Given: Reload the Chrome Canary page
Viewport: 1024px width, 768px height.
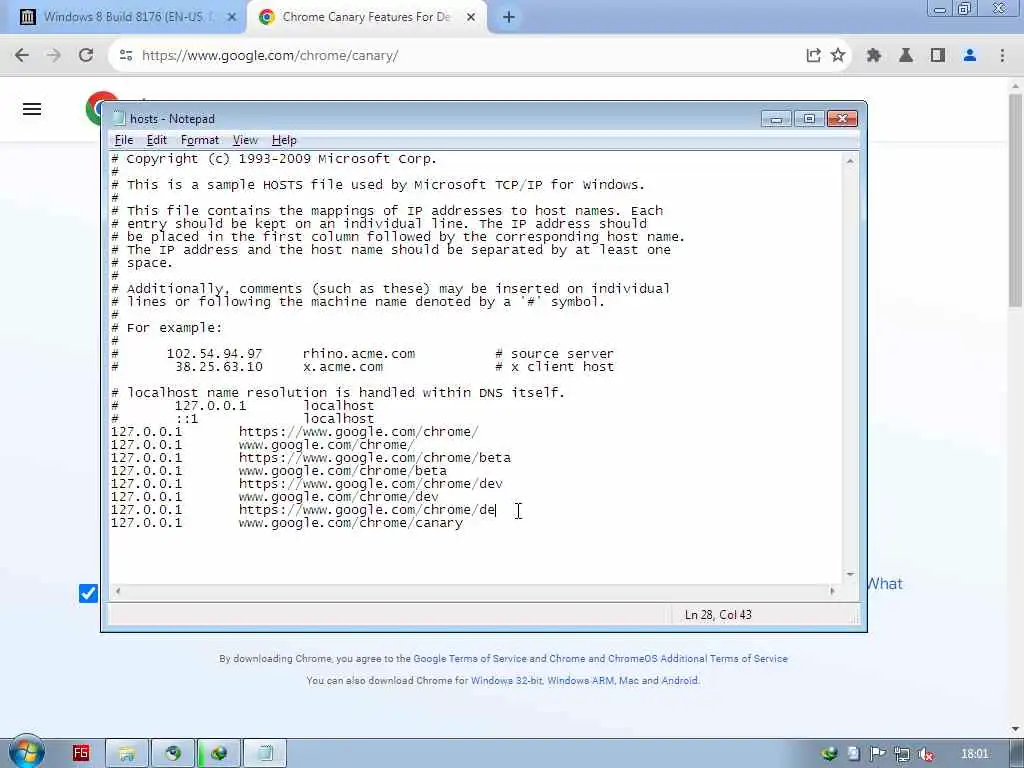Looking at the screenshot, I should tap(86, 56).
